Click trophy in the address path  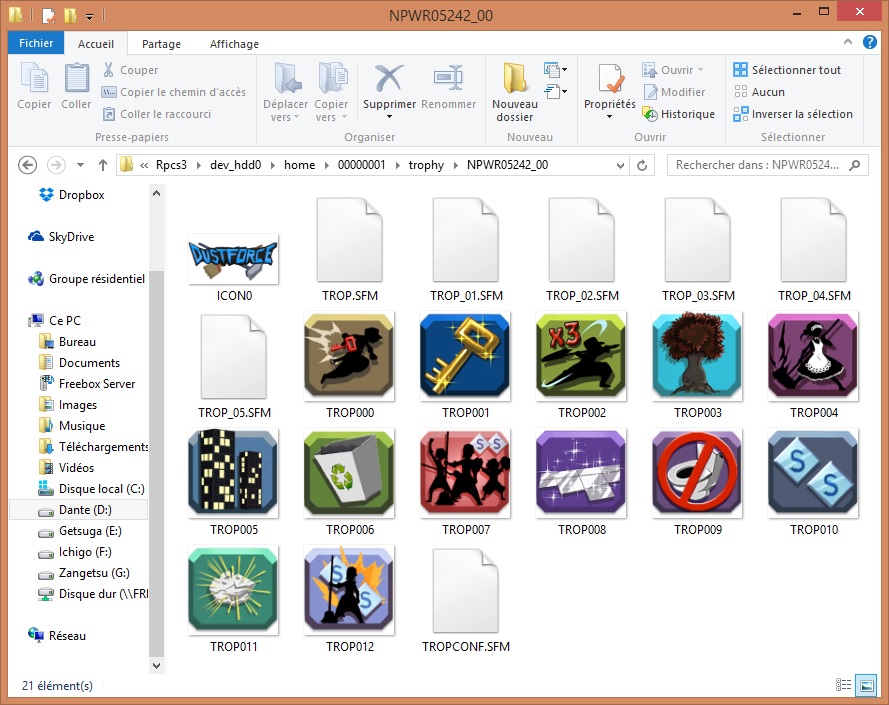426,165
